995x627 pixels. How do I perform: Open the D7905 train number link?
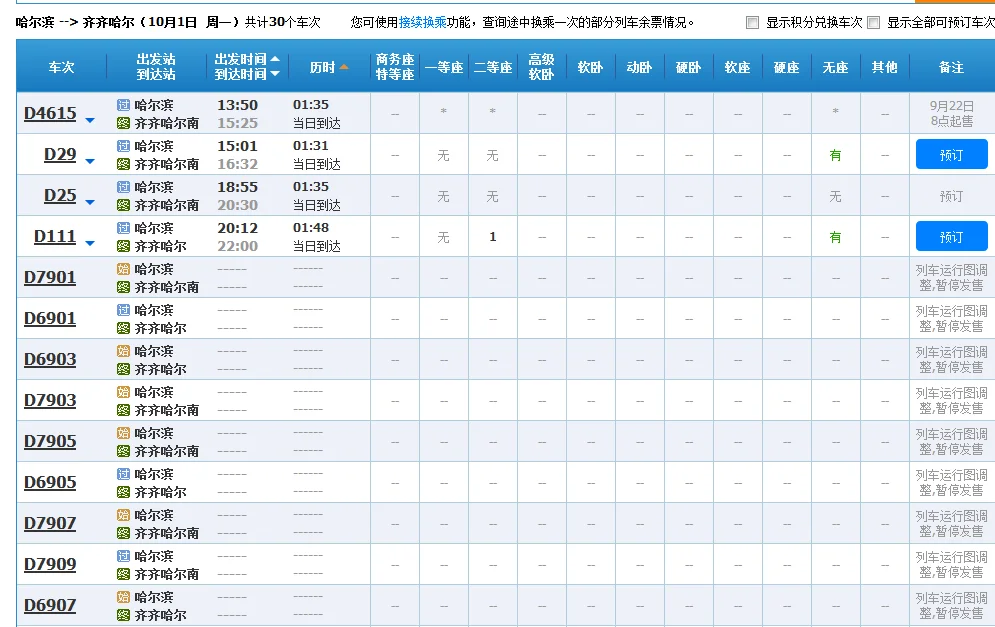coord(50,440)
